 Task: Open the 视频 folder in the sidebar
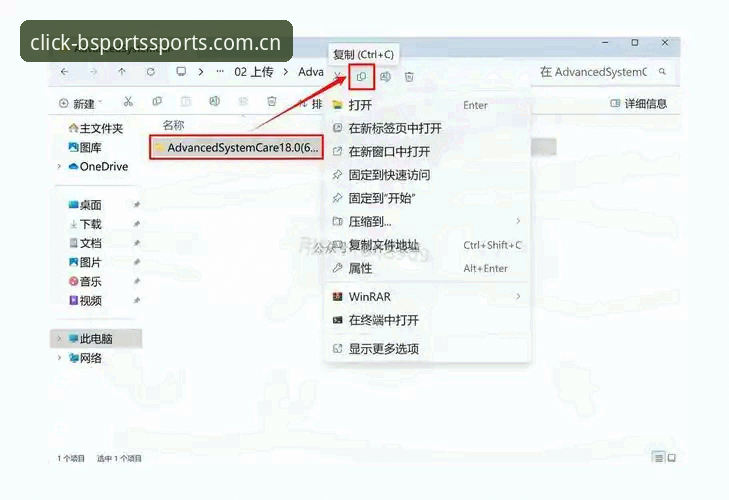click(85, 301)
